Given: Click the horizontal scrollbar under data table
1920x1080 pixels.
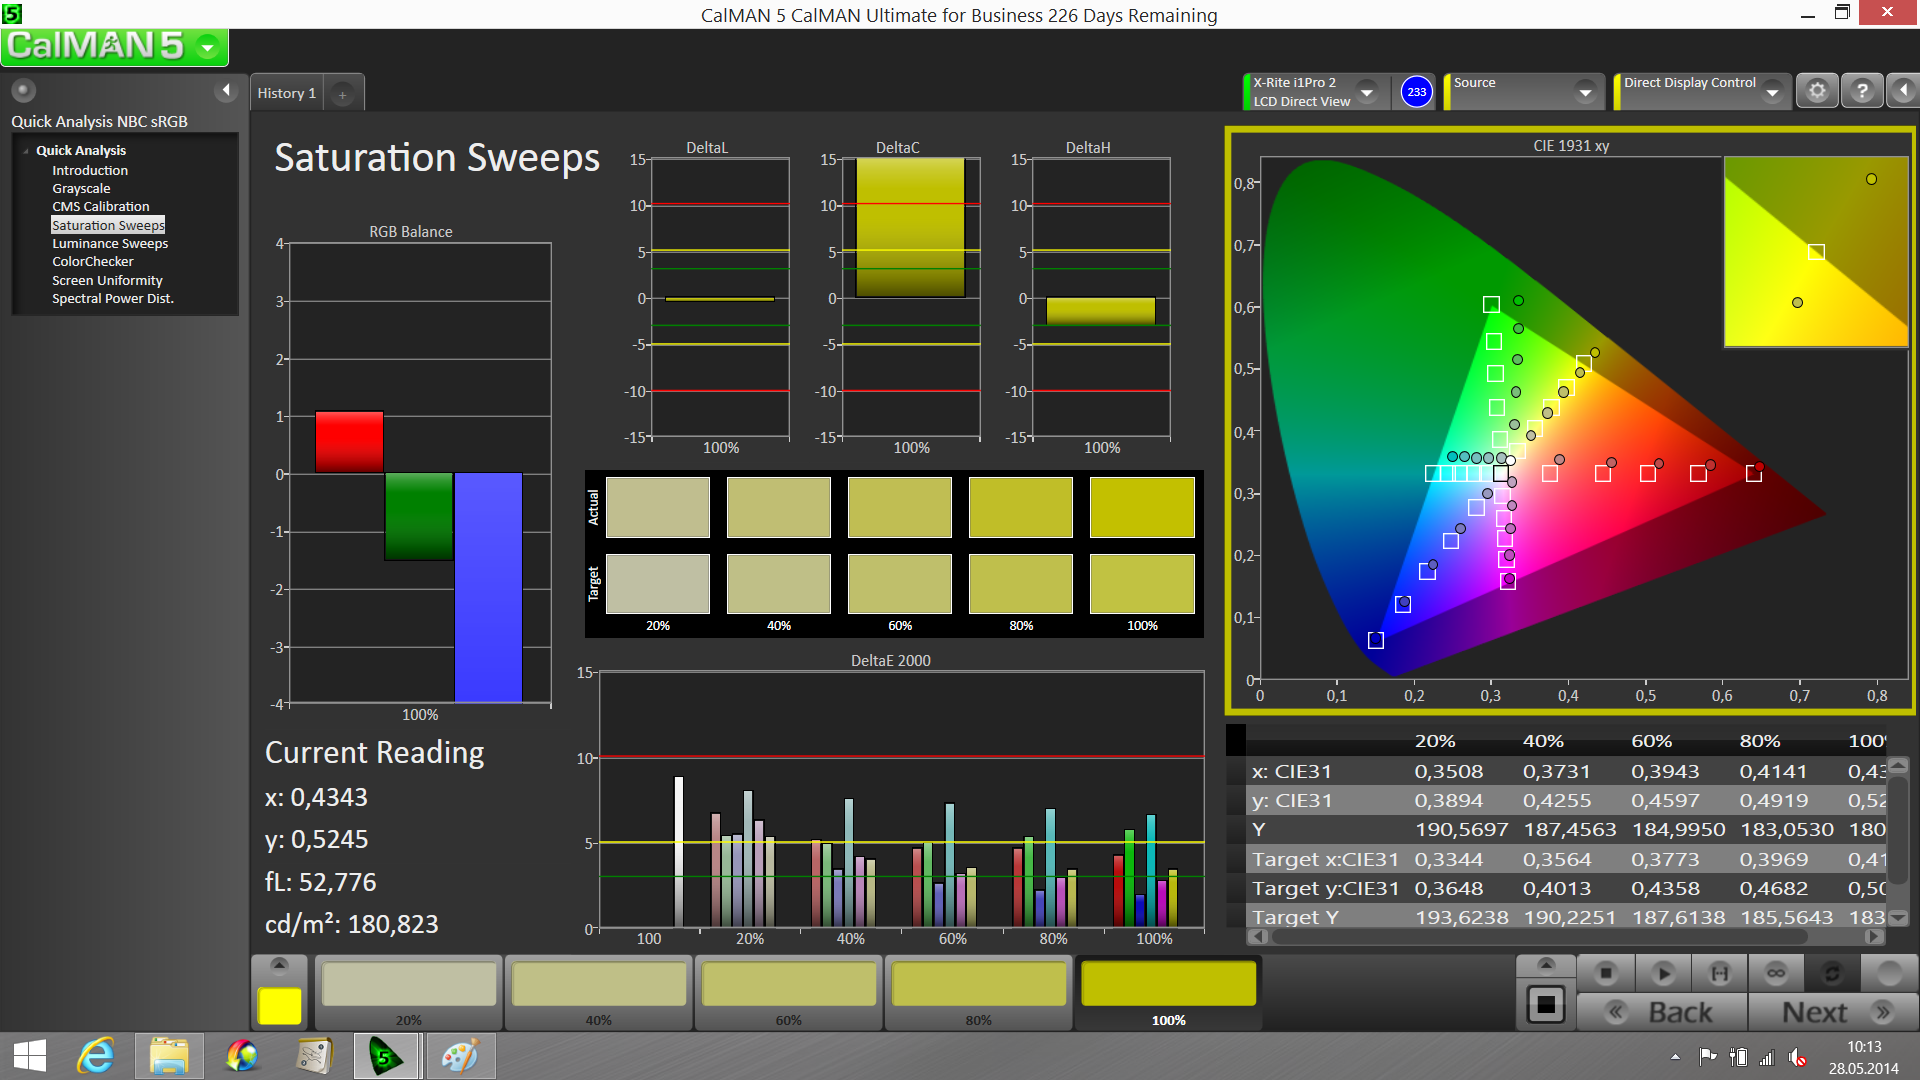Looking at the screenshot, I should click(x=1540, y=937).
